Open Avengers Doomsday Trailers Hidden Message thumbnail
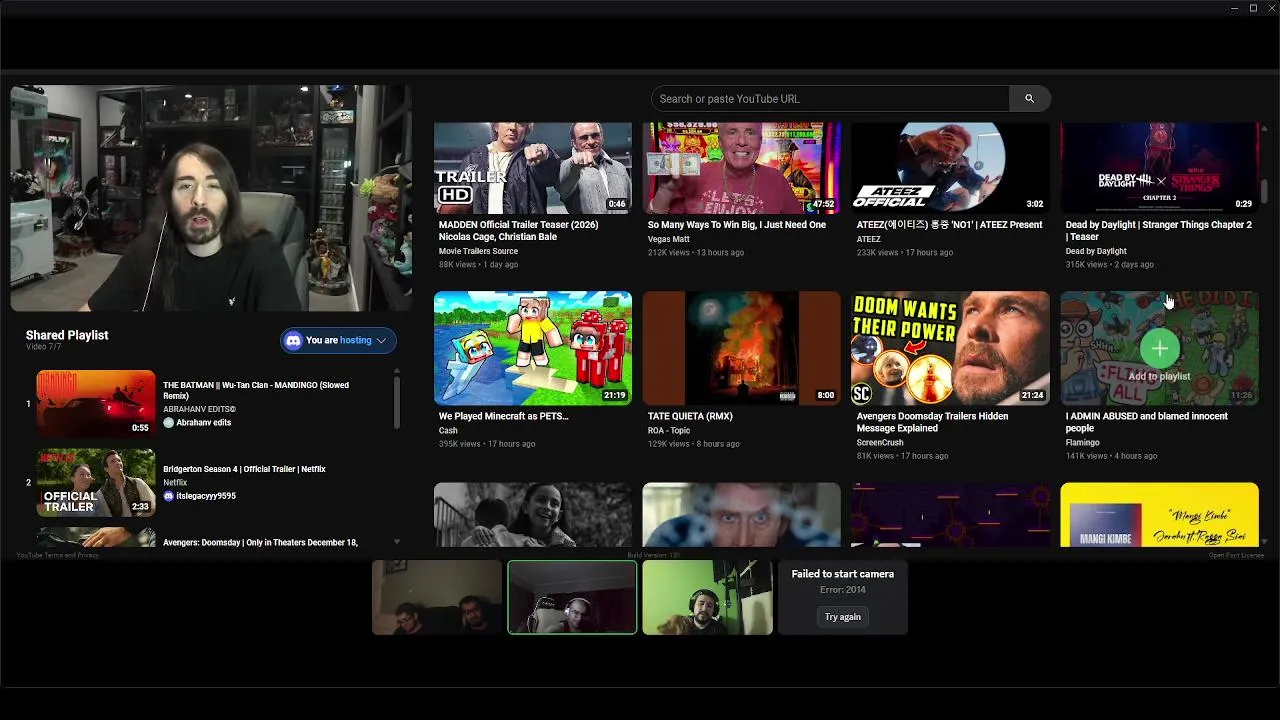Image resolution: width=1280 pixels, height=720 pixels. click(x=951, y=348)
